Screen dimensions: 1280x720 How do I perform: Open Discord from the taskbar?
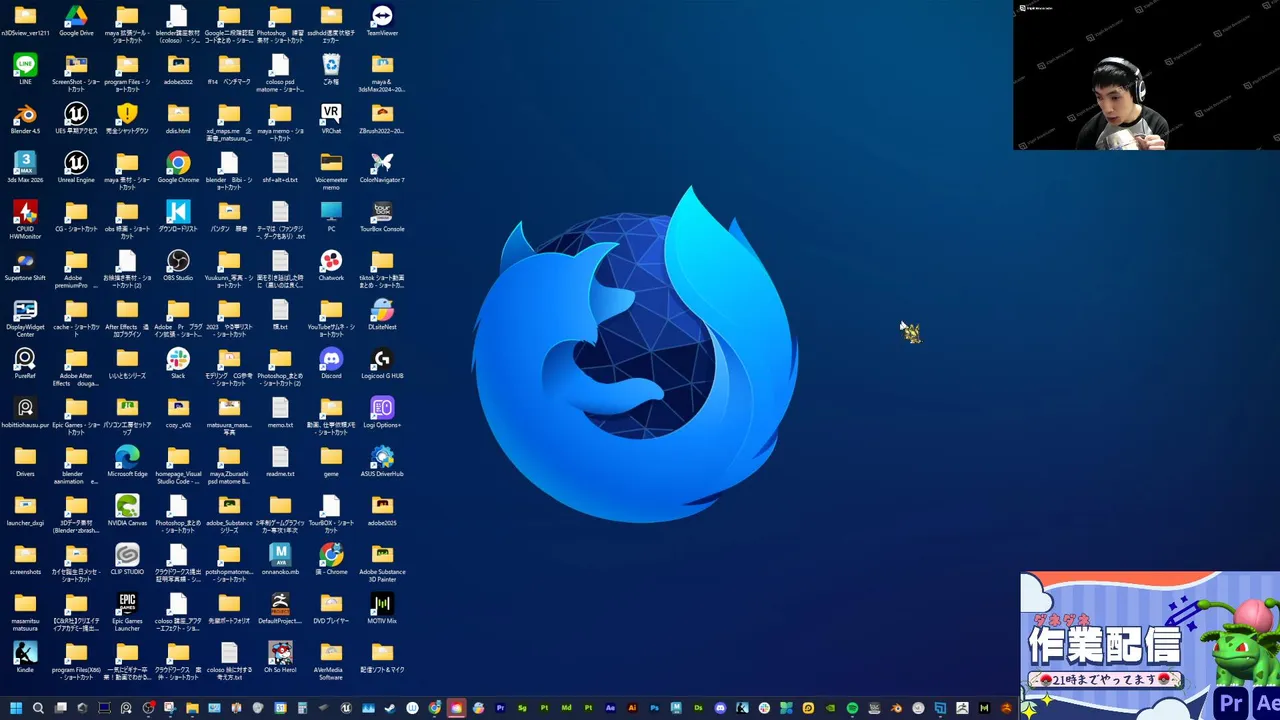pyautogui.click(x=720, y=708)
